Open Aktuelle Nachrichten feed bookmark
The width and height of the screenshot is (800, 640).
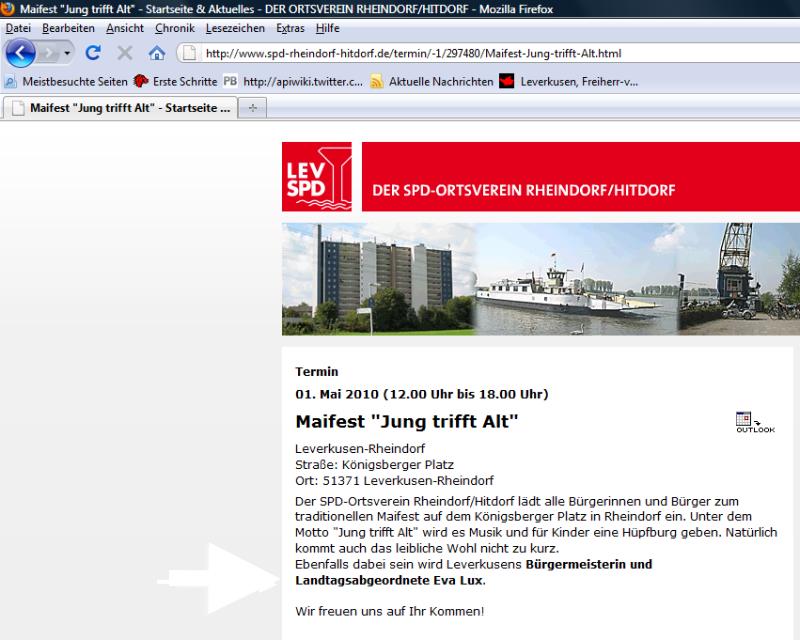point(432,81)
